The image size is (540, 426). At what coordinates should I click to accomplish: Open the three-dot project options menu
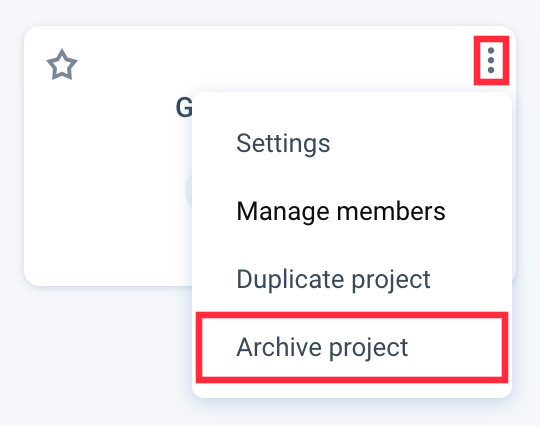tap(491, 60)
